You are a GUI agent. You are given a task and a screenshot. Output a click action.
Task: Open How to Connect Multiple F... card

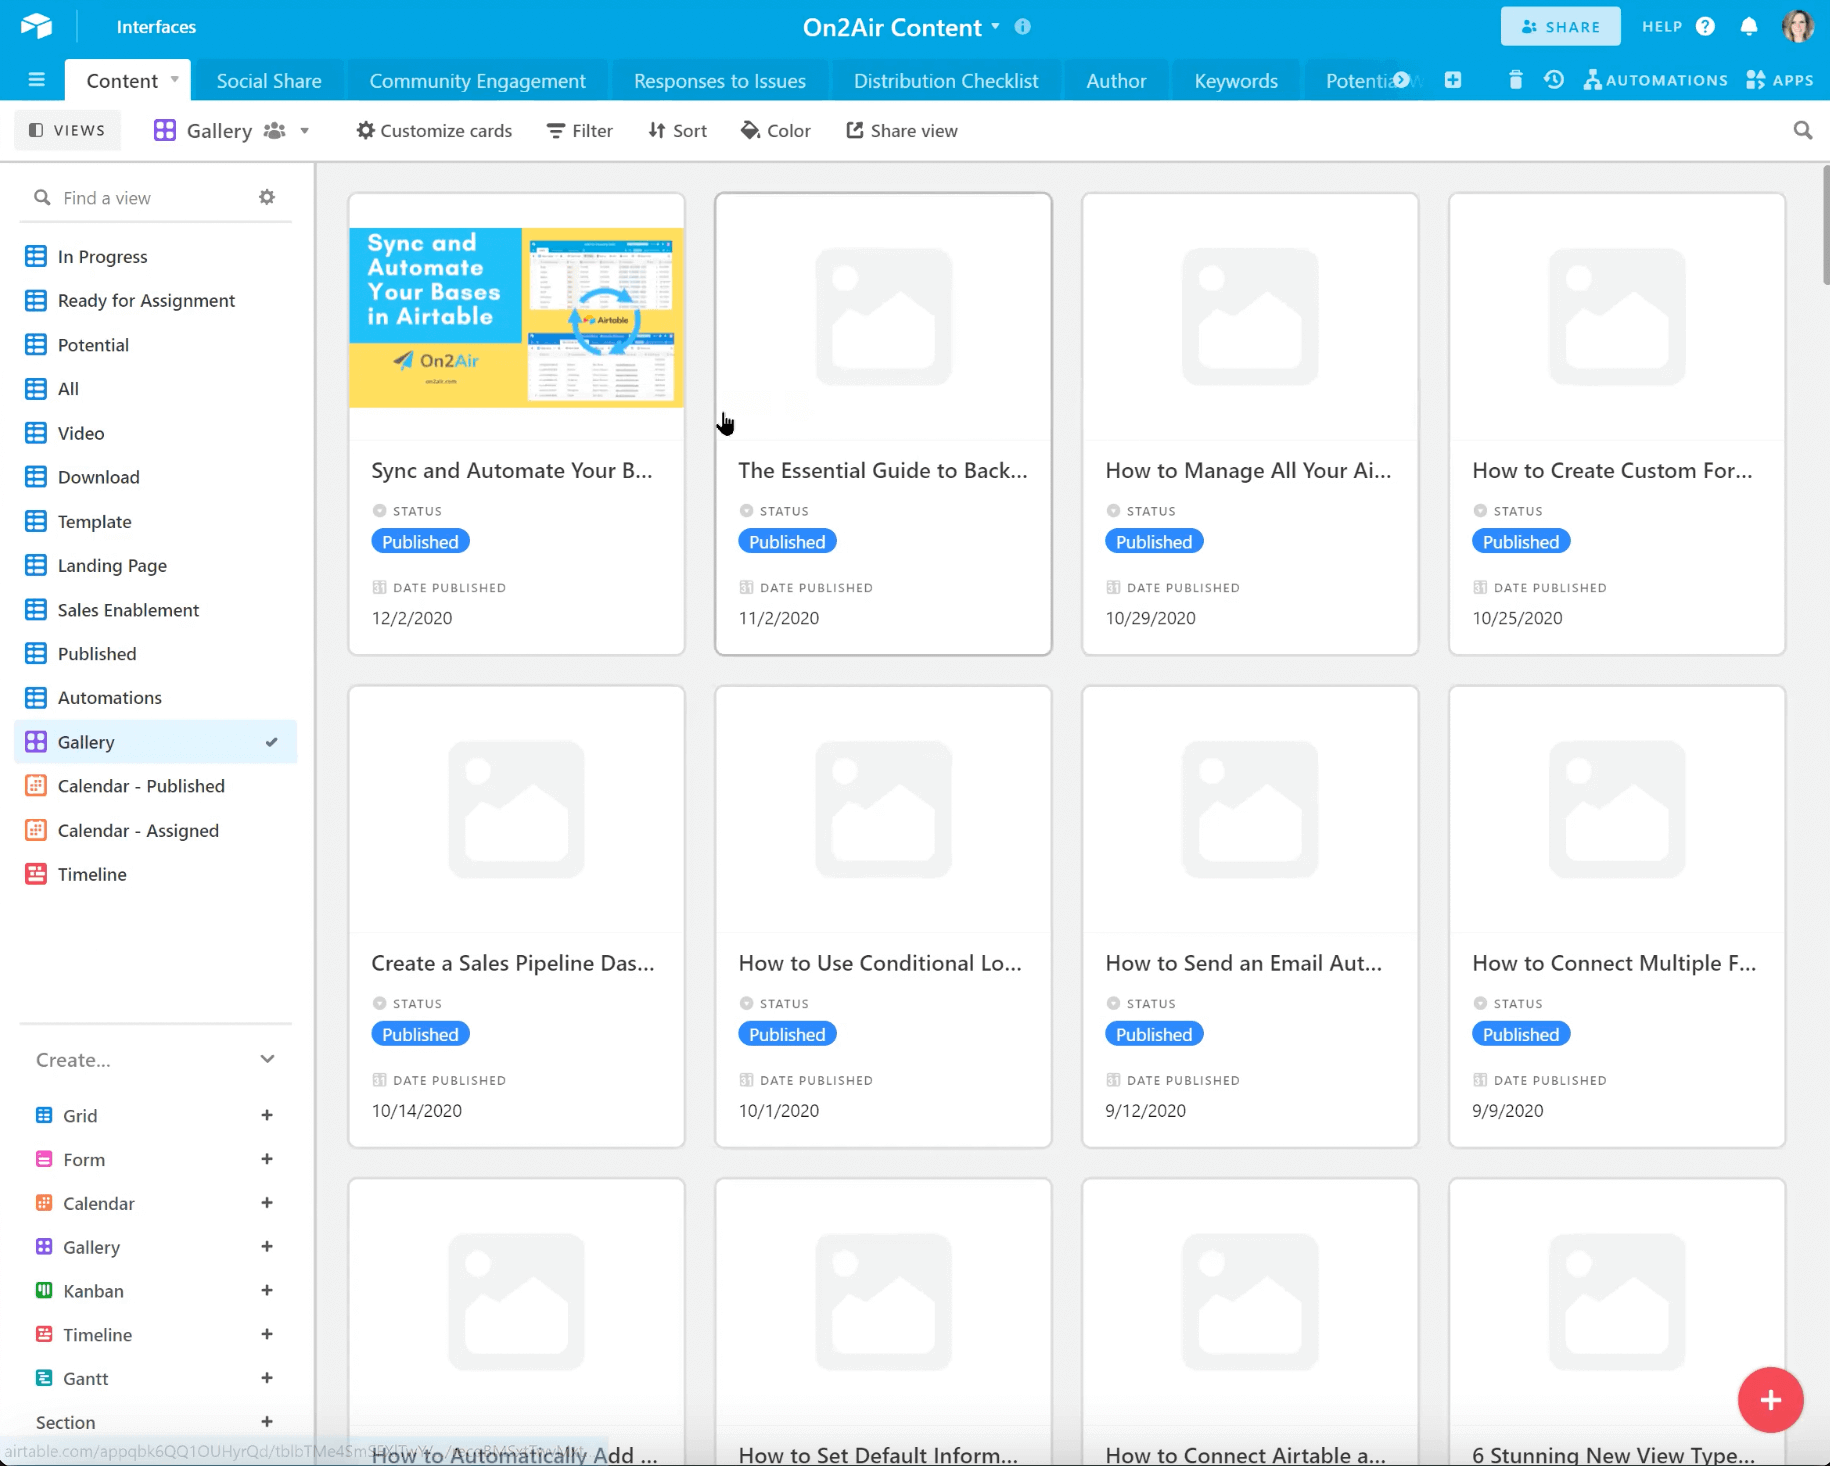(x=1617, y=917)
